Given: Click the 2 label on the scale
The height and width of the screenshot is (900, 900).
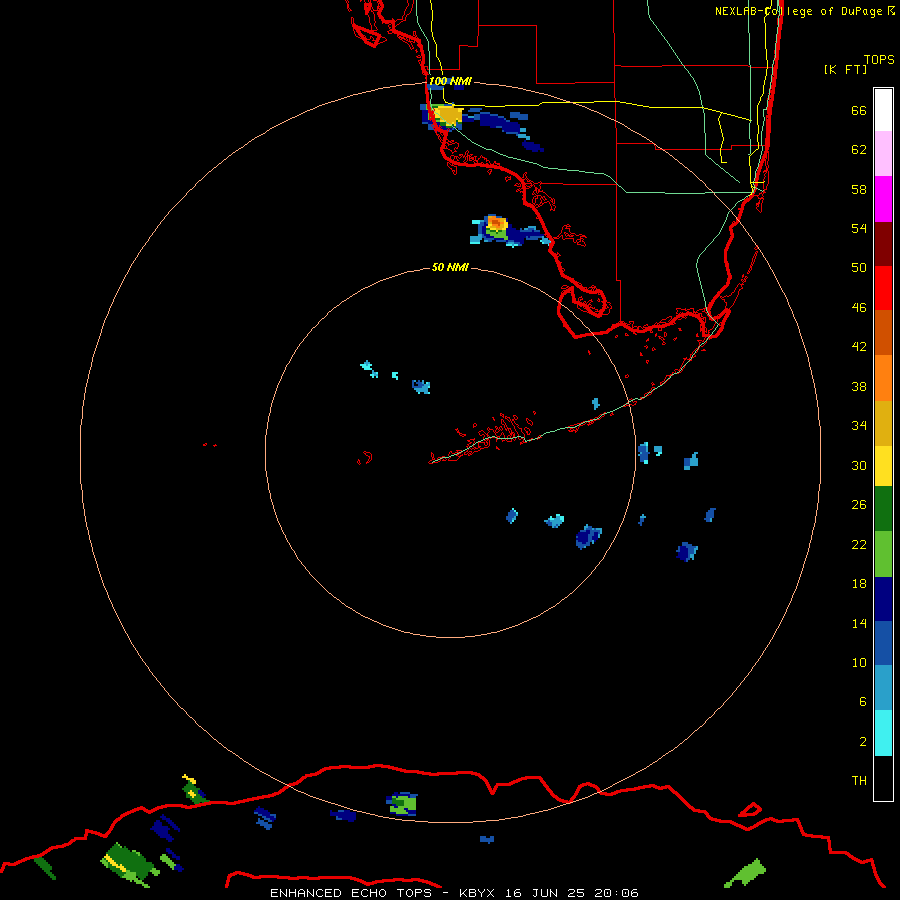Looking at the screenshot, I should click(863, 742).
